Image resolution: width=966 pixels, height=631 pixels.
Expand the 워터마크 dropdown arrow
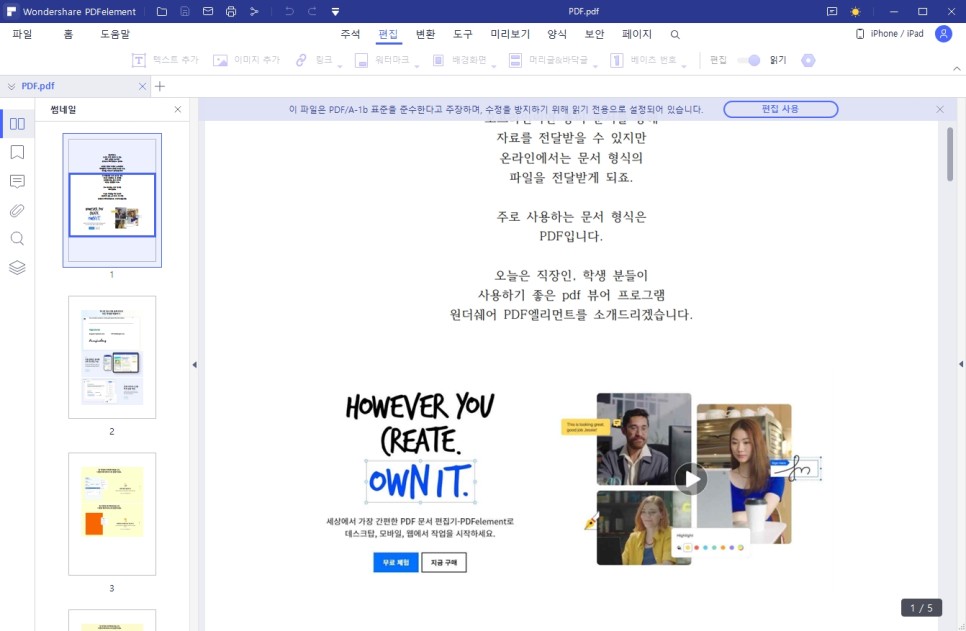click(x=417, y=65)
